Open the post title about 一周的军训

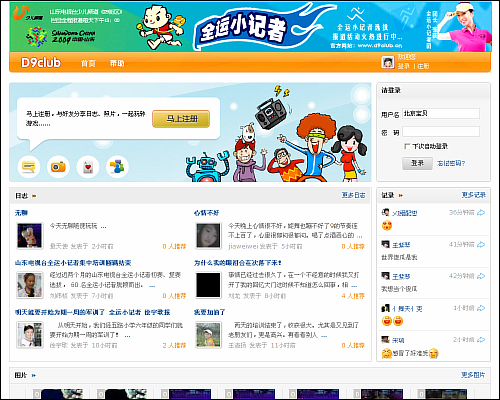92,312
